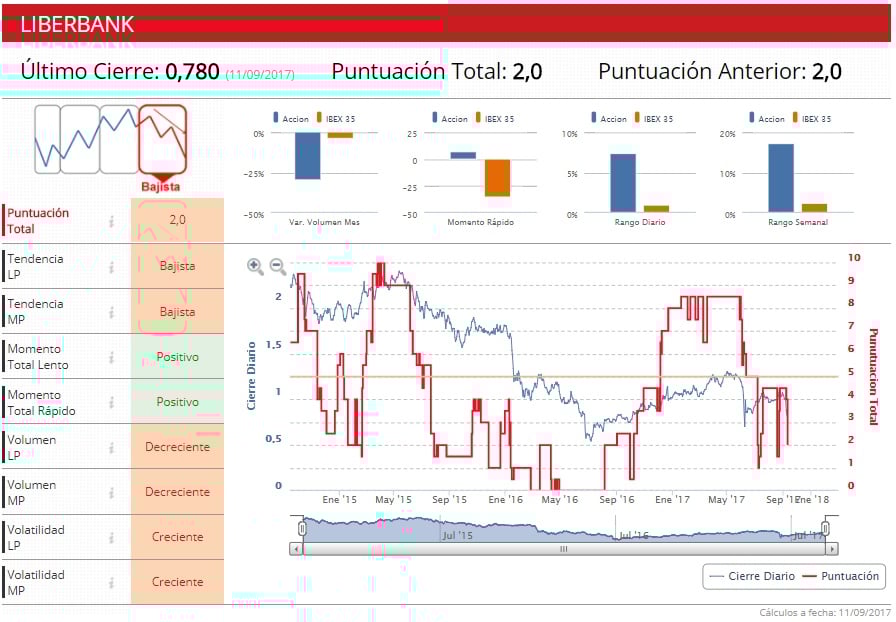Toggle Accion legend in Momento Rápido chart
Screen dimensions: 896x622
point(450,118)
